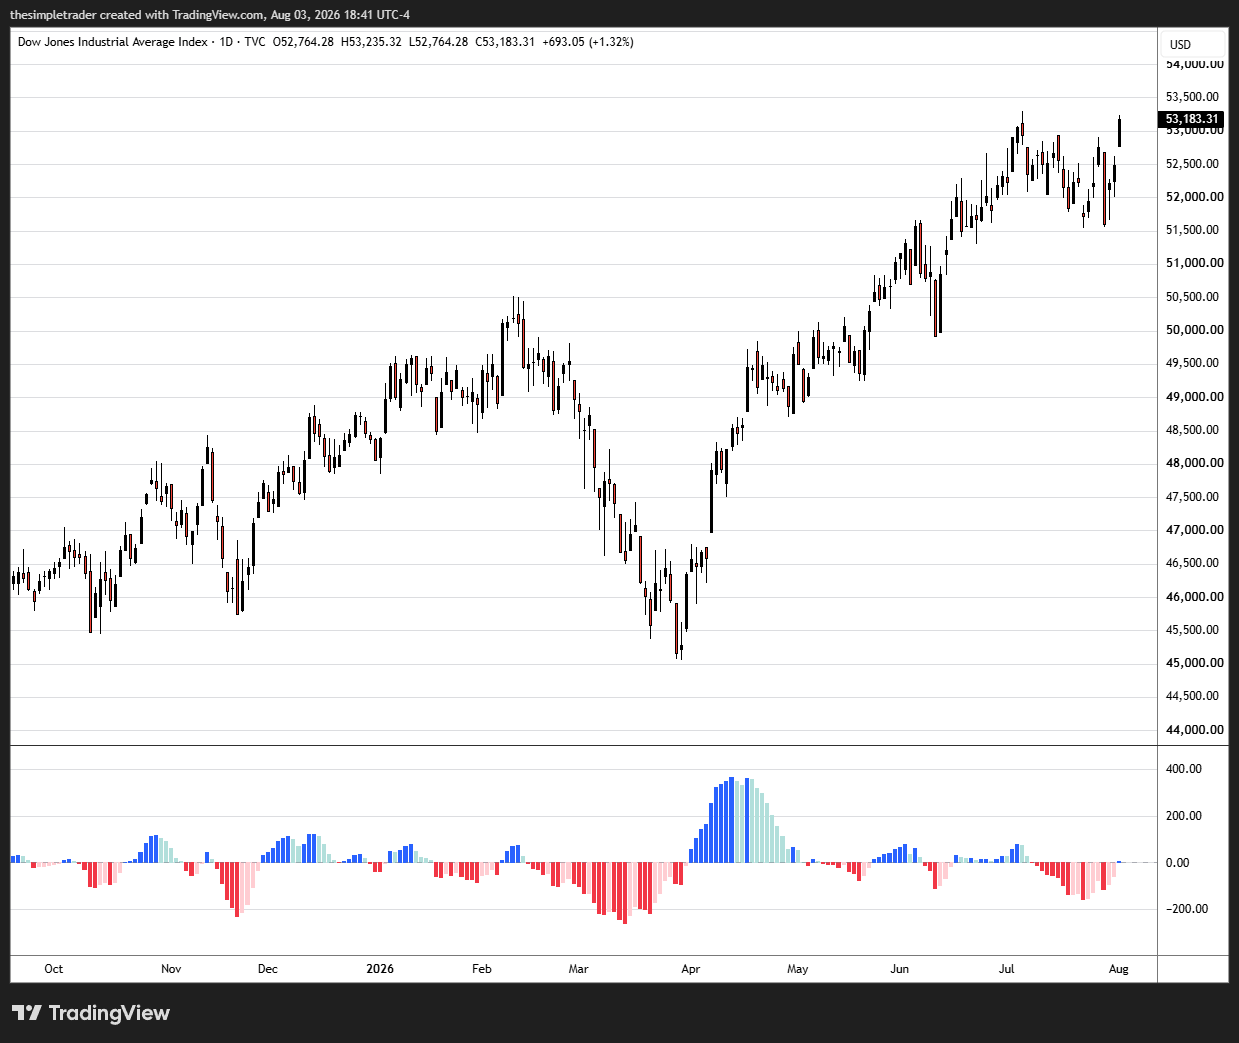The height and width of the screenshot is (1043, 1239).
Task: Click the 47,000.00 price axis label
Action: coord(1195,530)
